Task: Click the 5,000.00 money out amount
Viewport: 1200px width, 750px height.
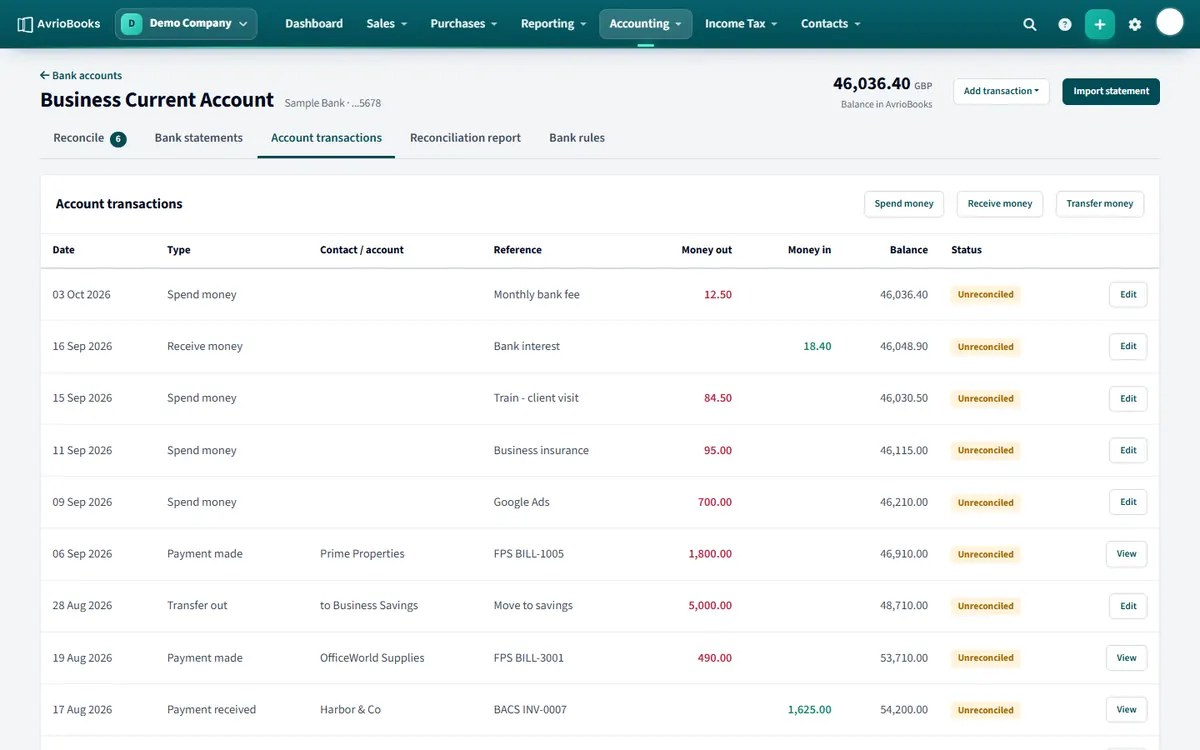Action: click(x=710, y=606)
